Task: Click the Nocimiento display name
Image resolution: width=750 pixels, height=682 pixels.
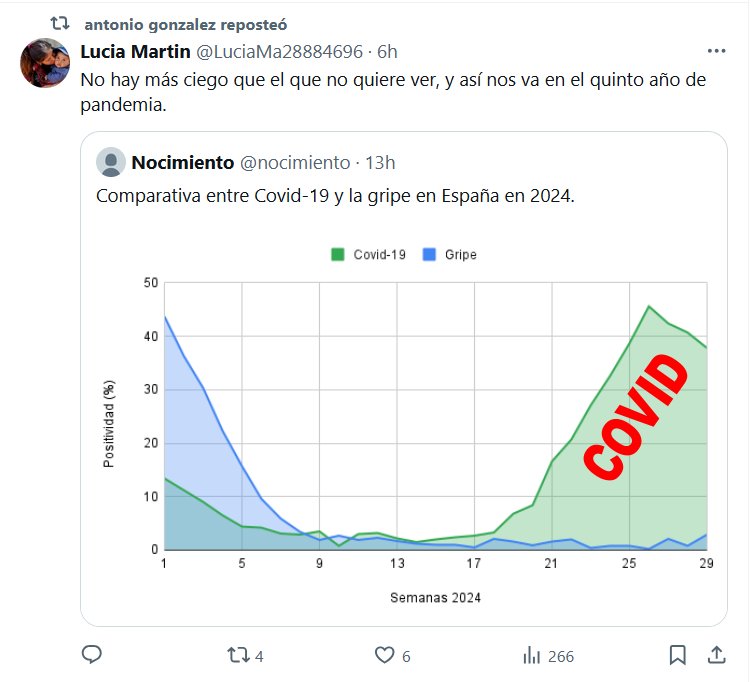Action: [x=182, y=162]
